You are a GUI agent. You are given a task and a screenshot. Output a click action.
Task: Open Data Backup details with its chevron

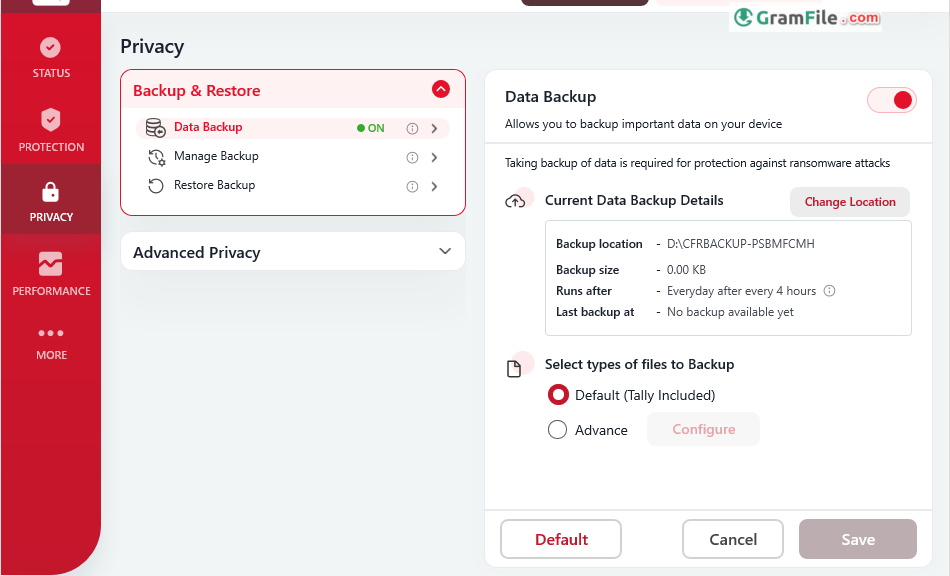pyautogui.click(x=433, y=128)
